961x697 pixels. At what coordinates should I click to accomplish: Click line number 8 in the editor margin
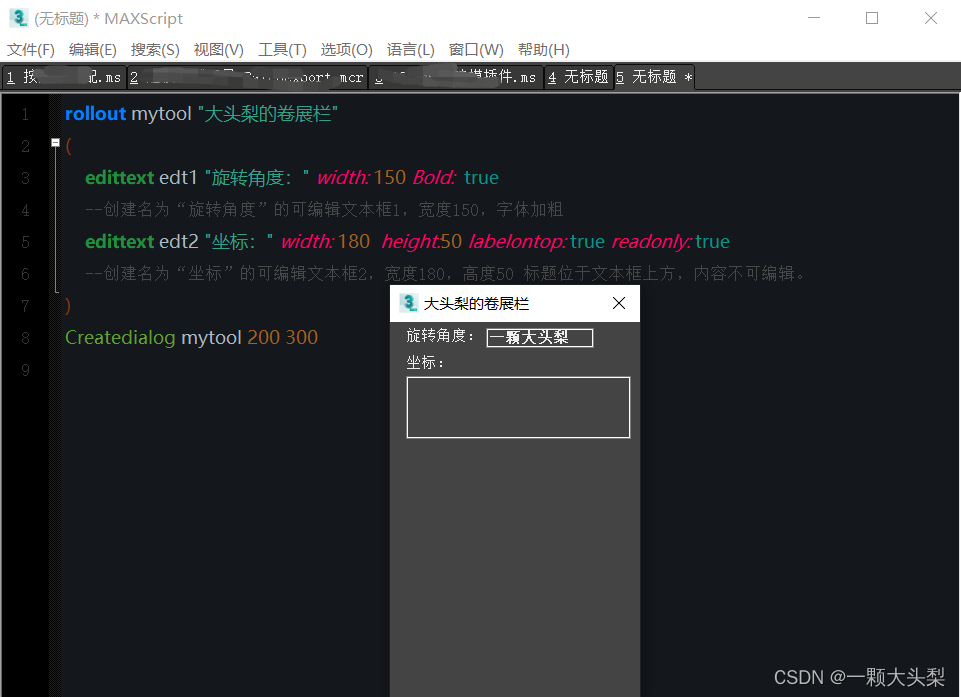pyautogui.click(x=24, y=337)
